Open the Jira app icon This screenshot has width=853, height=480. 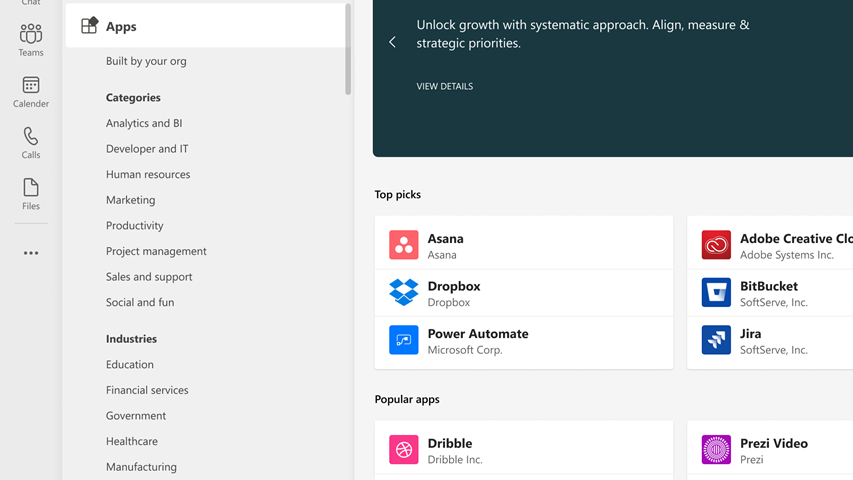pos(716,340)
